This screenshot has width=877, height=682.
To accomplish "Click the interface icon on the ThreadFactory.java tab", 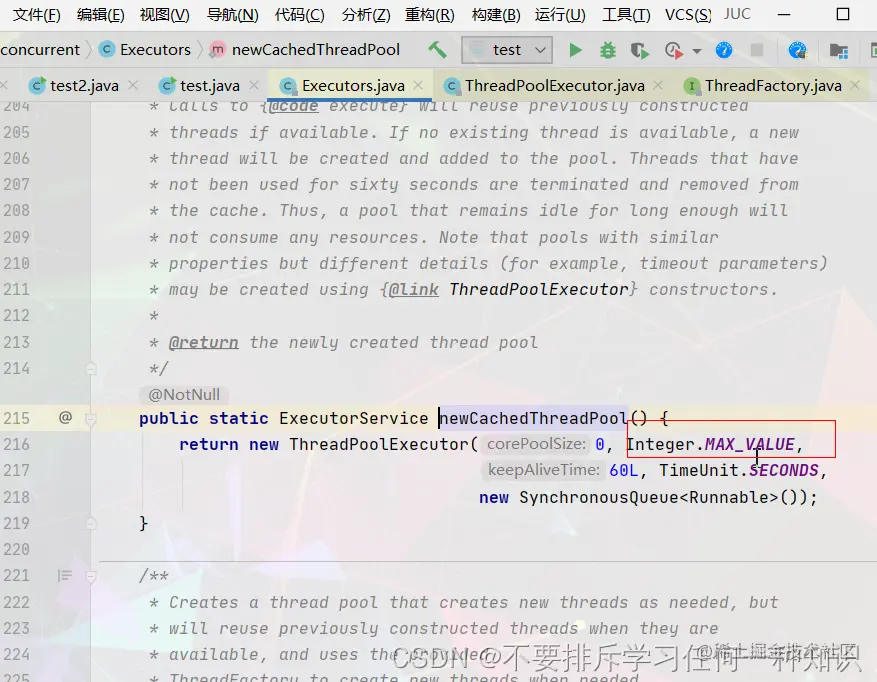I will pos(692,86).
